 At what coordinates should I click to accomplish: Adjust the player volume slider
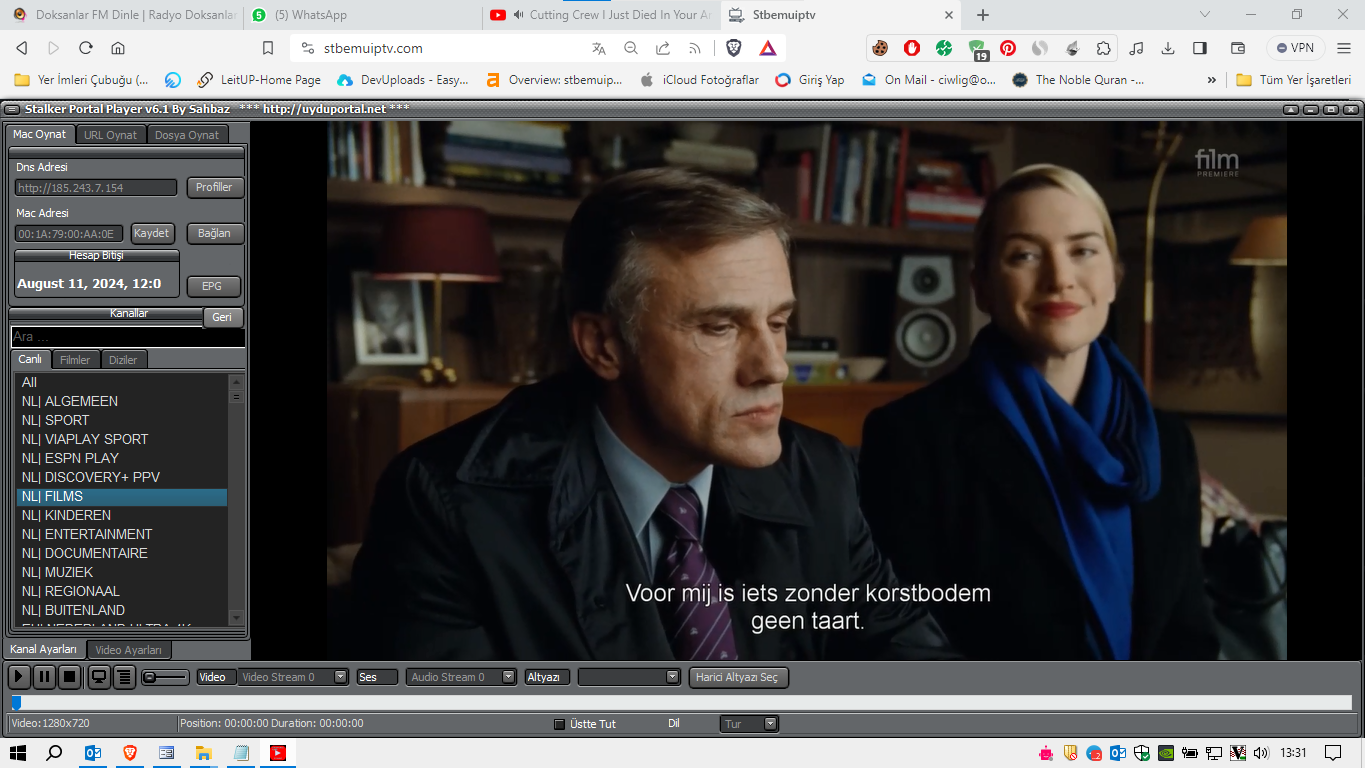[x=165, y=677]
